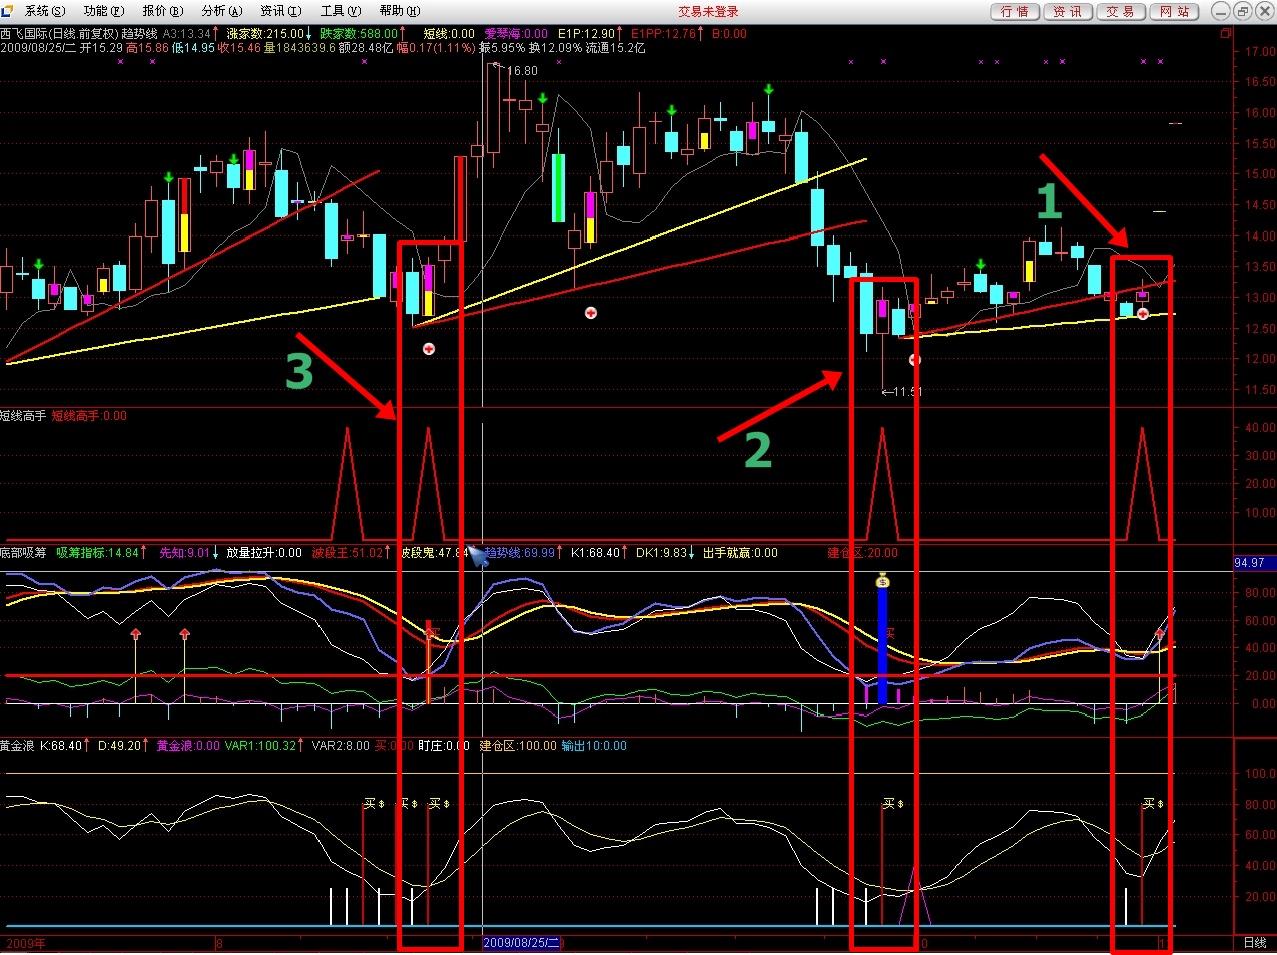
Task: Open the 工具(V) menu
Action: pos(341,11)
